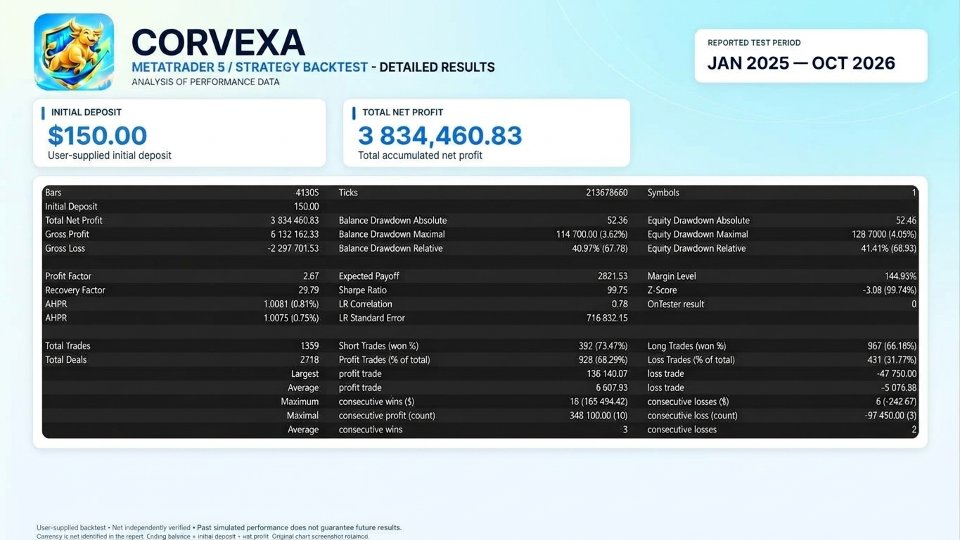Select Long Trades value "967 (66.18%)"
Screen dimensions: 960x540
pos(892,346)
